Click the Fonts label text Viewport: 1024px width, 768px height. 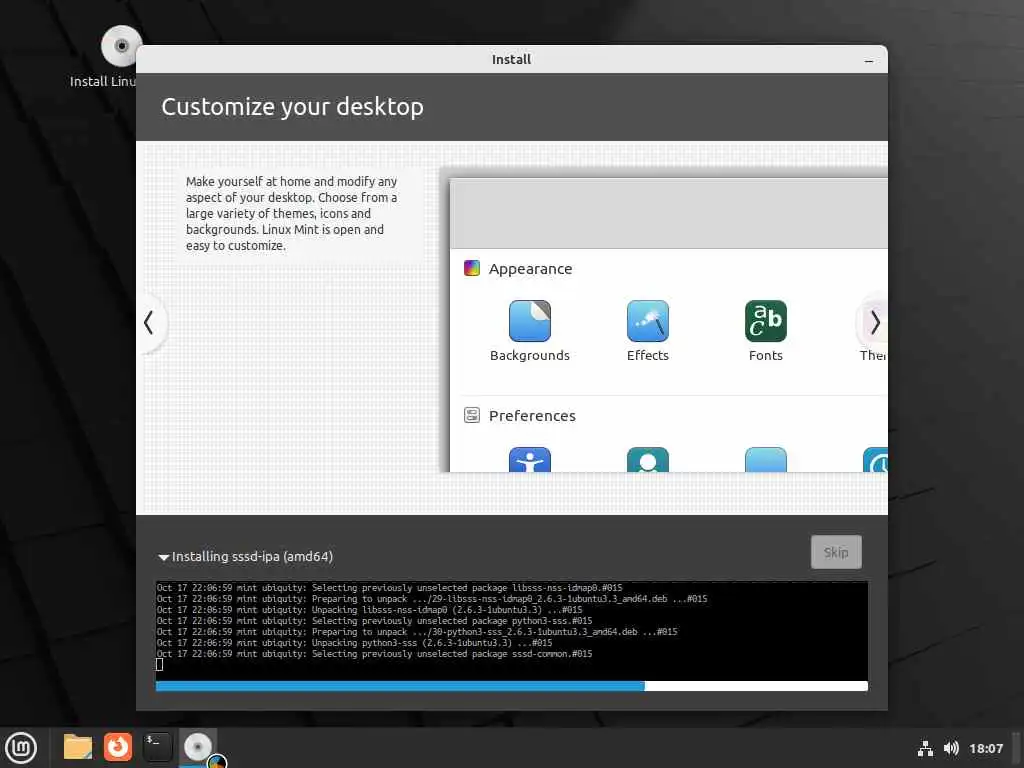(x=765, y=355)
